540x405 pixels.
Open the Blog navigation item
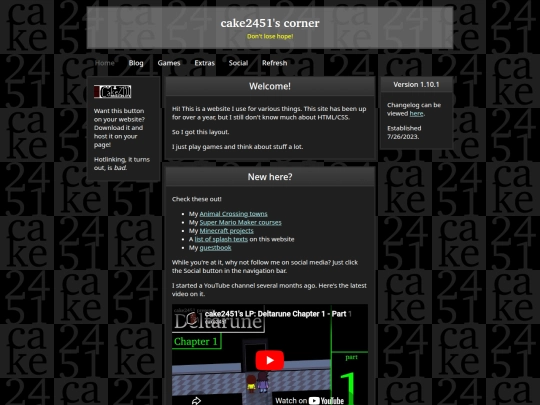coord(136,63)
